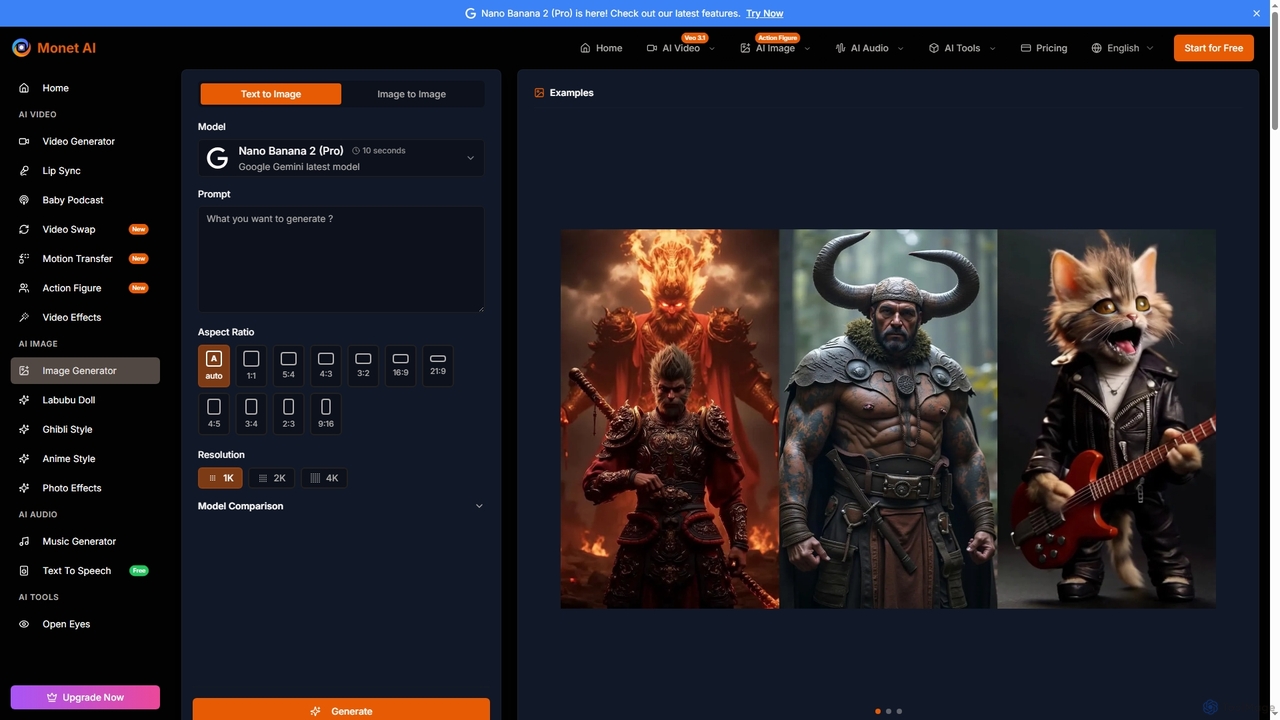The height and width of the screenshot is (720, 1280).
Task: Click the Try Now banner link
Action: click(x=765, y=13)
